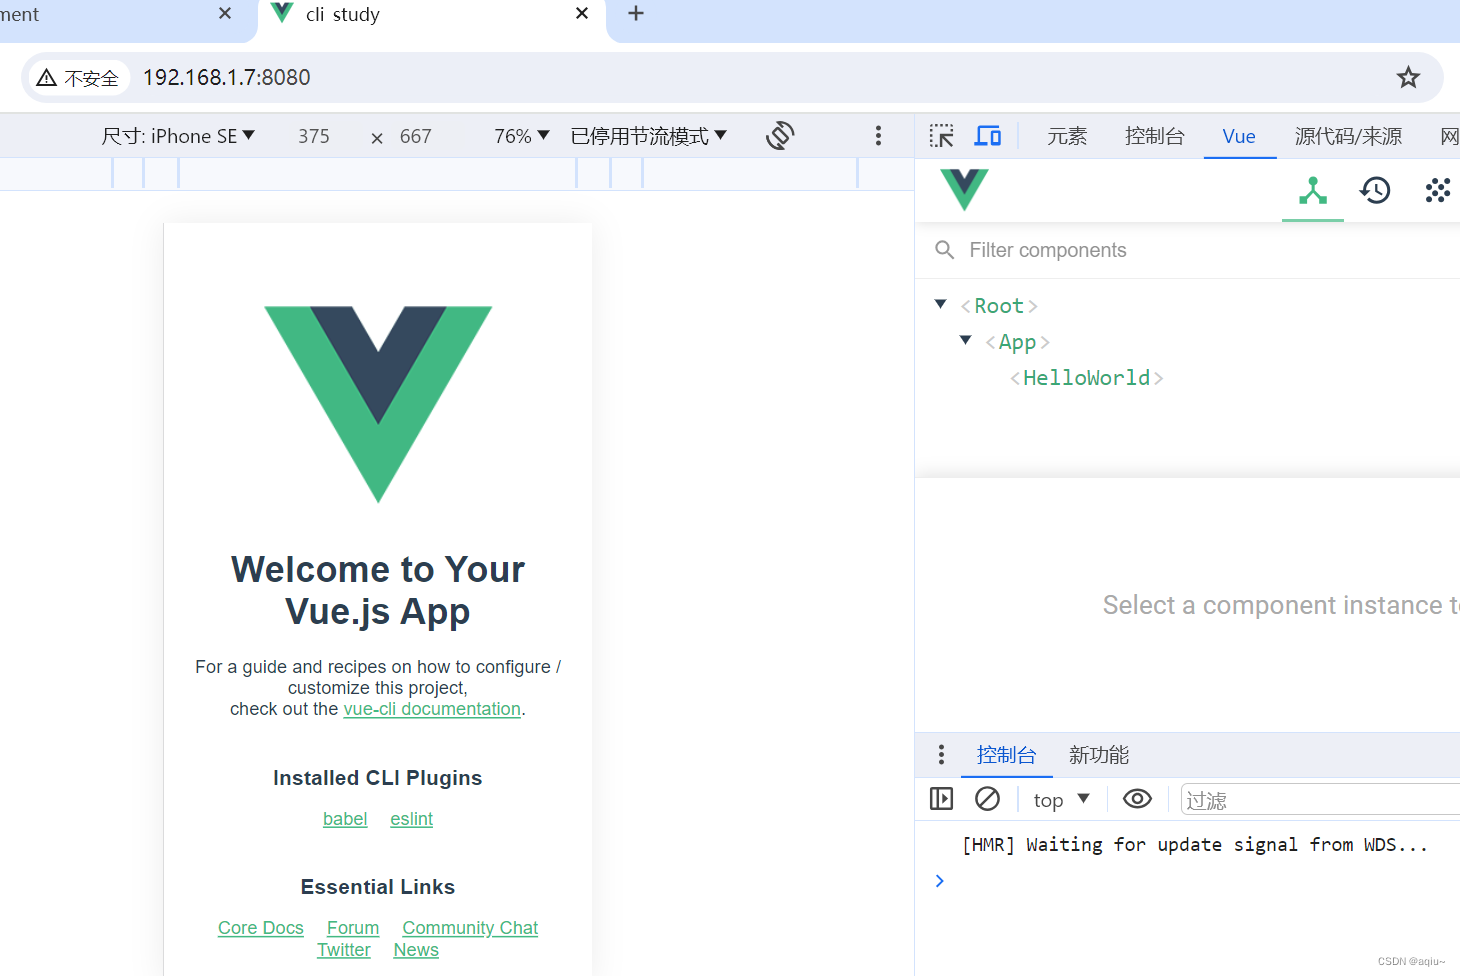Select the 控制台 drawer tab
1460x976 pixels.
click(1006, 755)
